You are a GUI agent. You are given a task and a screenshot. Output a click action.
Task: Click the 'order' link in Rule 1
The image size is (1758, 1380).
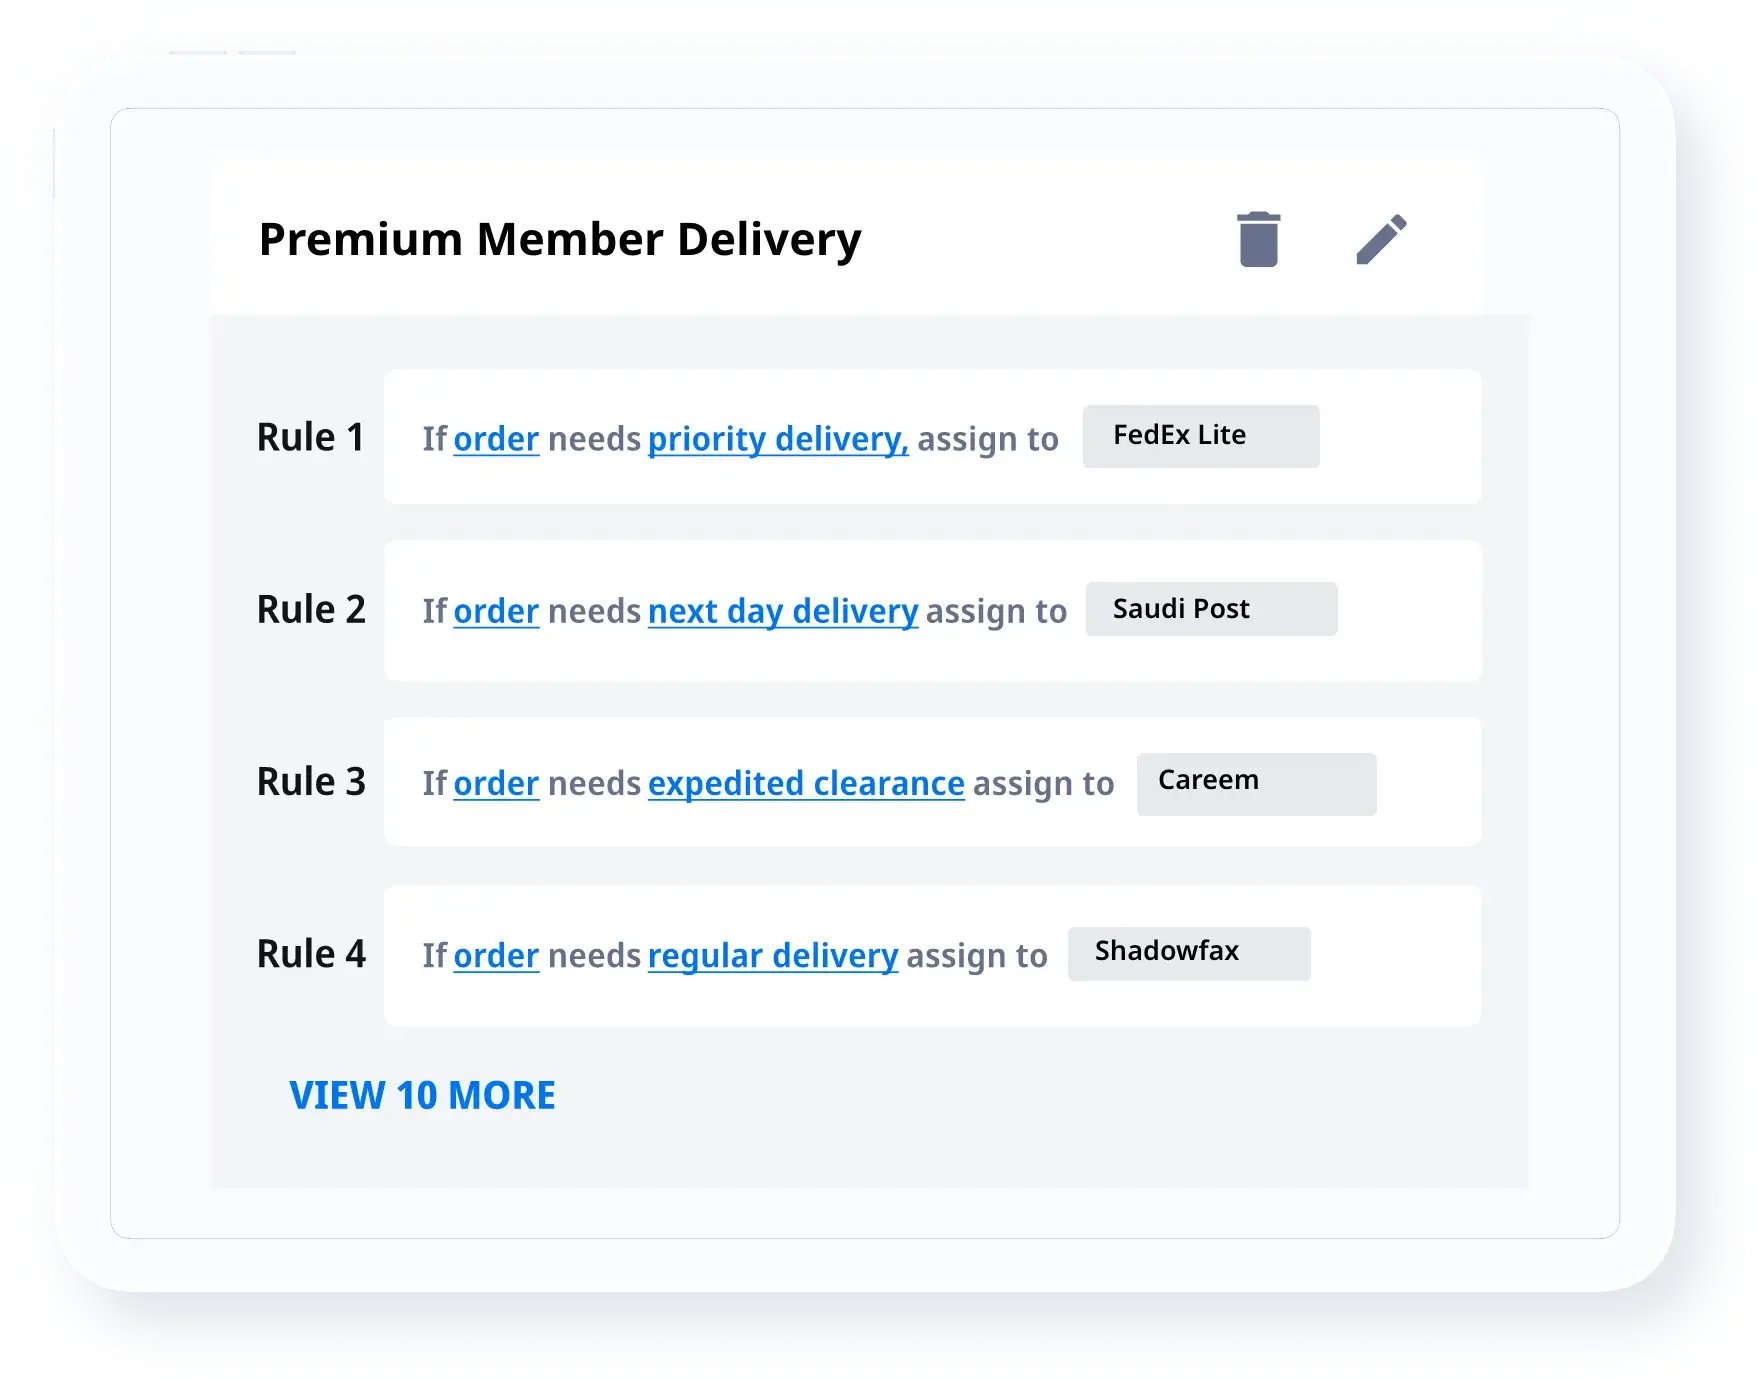[496, 439]
